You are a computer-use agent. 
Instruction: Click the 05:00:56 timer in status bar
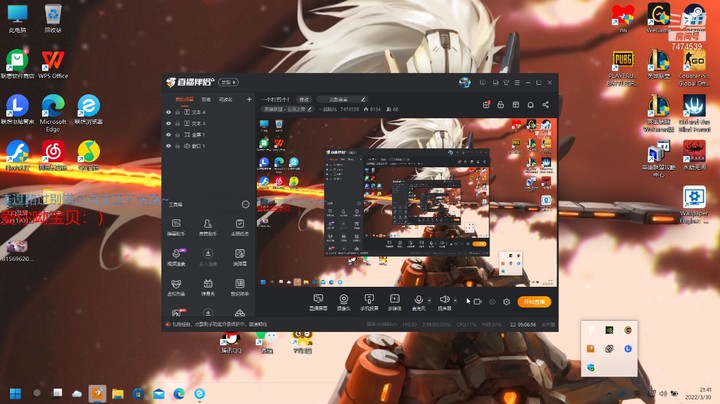527,324
